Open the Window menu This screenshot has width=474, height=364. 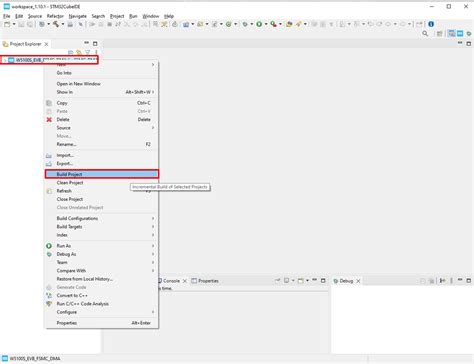click(151, 16)
